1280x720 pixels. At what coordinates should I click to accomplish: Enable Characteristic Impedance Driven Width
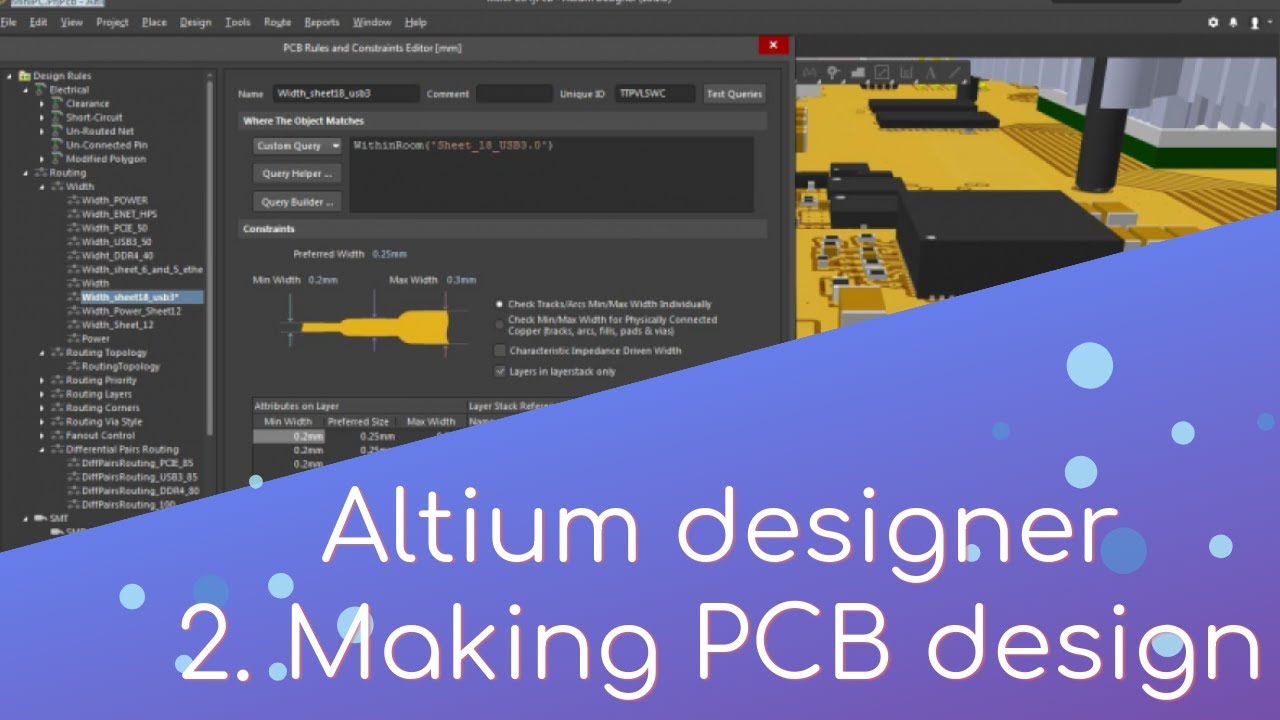(x=500, y=351)
